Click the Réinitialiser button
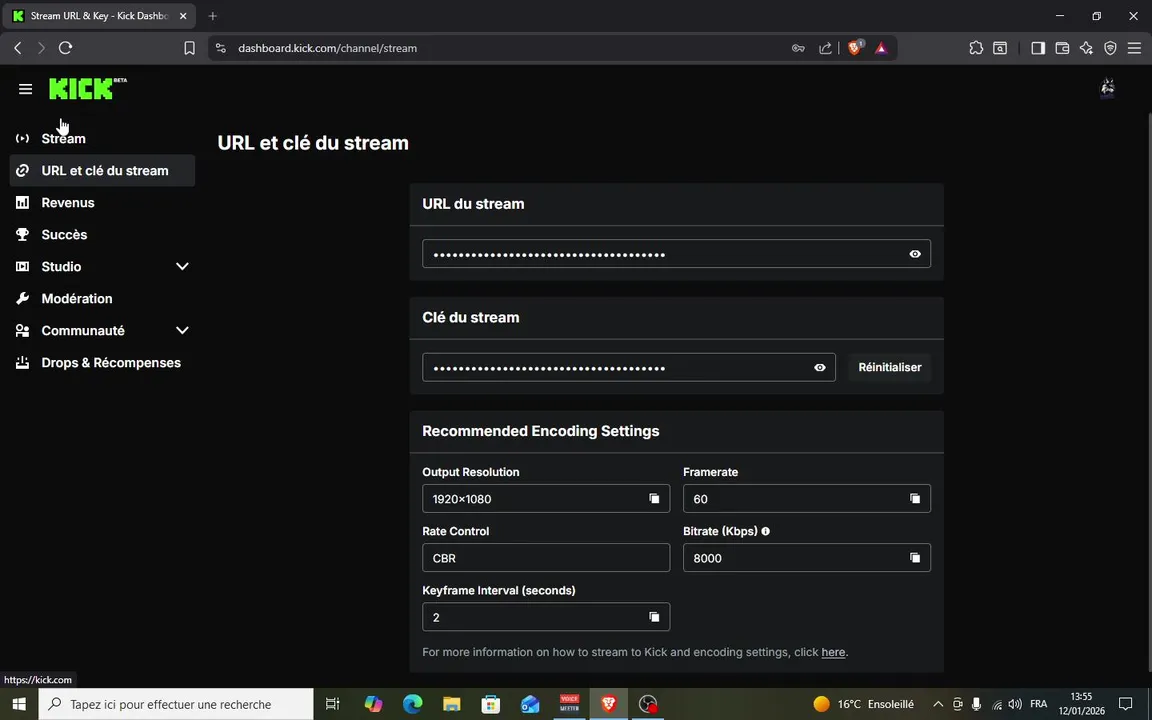The height and width of the screenshot is (720, 1152). [x=890, y=367]
